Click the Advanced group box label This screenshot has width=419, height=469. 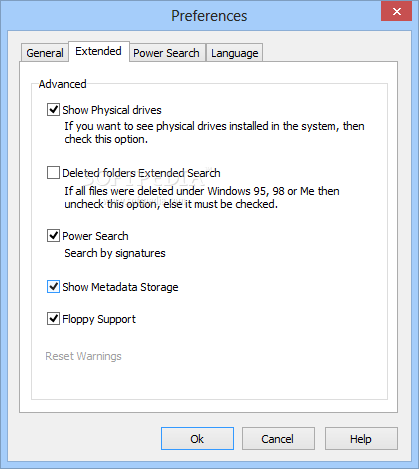62,84
